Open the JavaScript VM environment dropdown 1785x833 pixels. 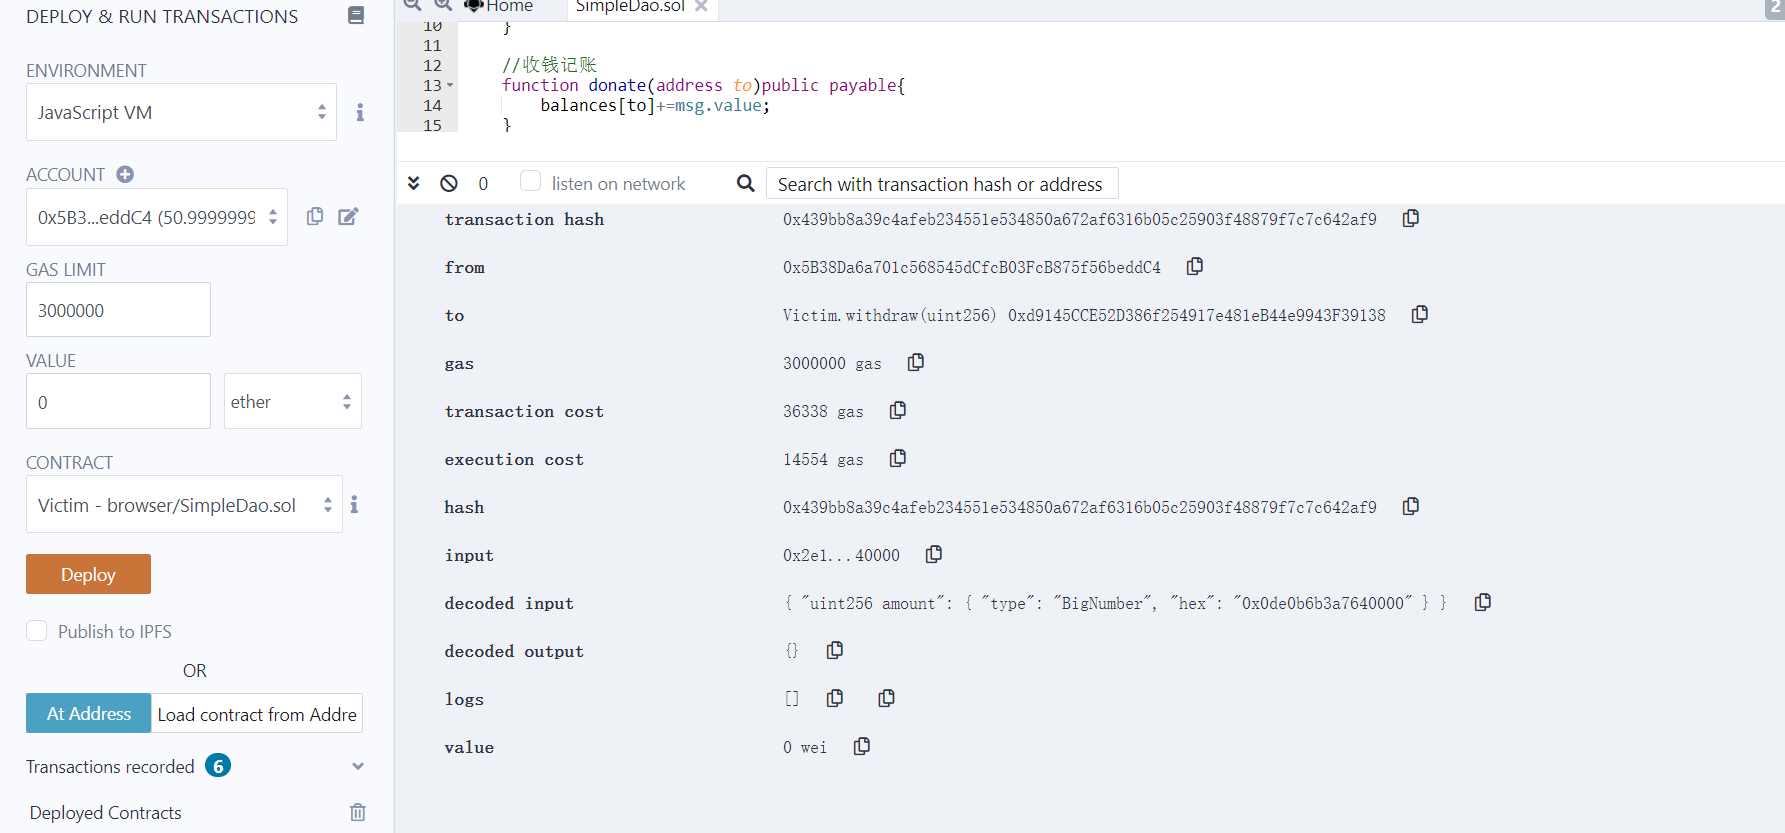point(181,112)
